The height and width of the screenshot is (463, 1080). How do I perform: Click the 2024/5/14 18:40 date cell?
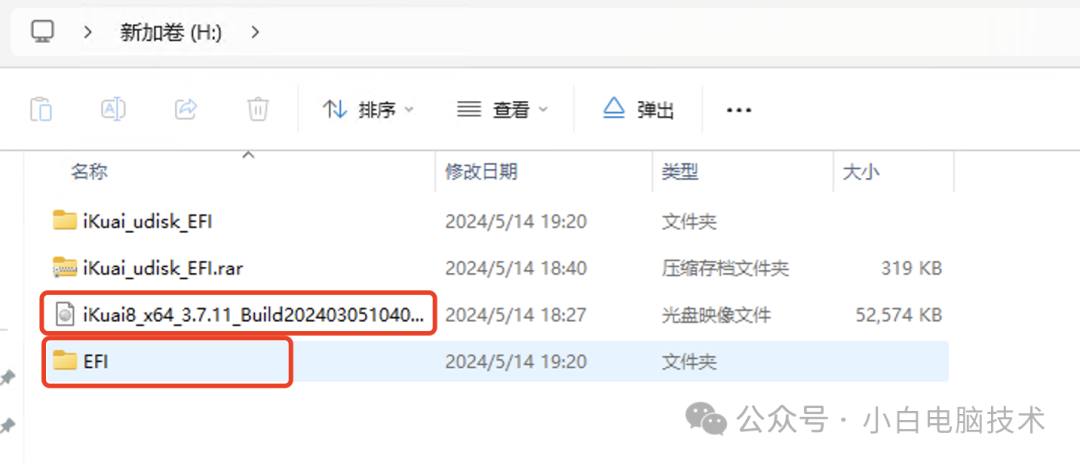pos(516,268)
